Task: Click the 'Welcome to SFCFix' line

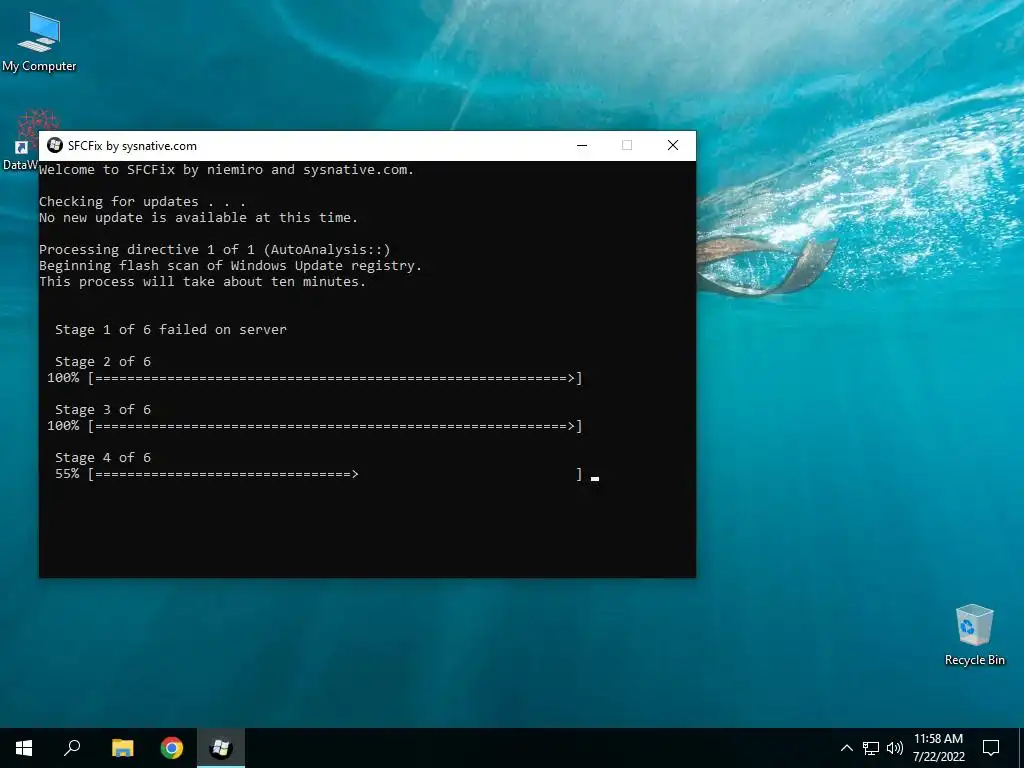Action: (x=226, y=170)
